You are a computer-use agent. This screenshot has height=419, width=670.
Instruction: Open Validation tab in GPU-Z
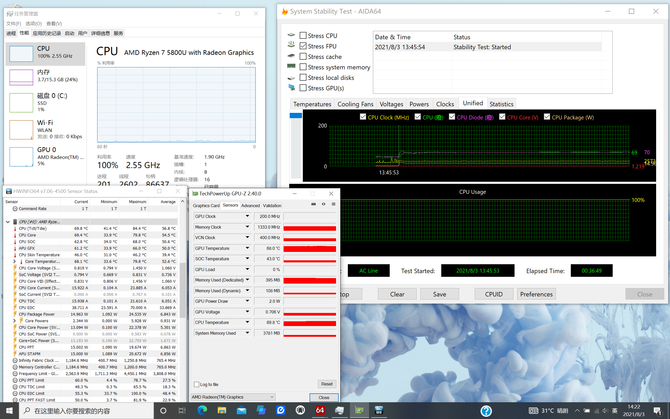(x=272, y=205)
